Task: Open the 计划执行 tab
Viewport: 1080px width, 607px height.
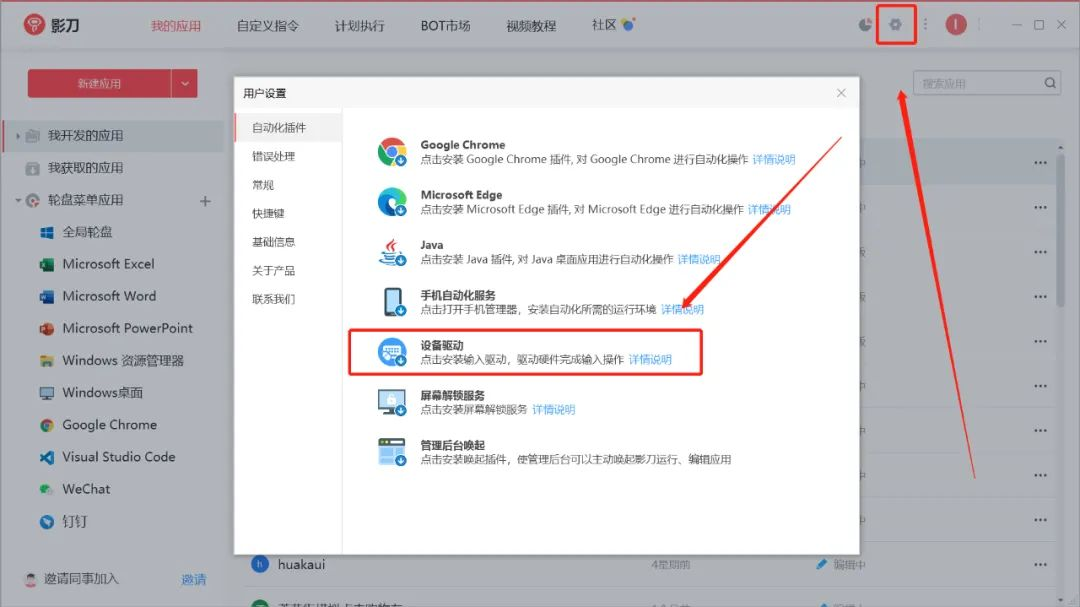Action: (360, 26)
